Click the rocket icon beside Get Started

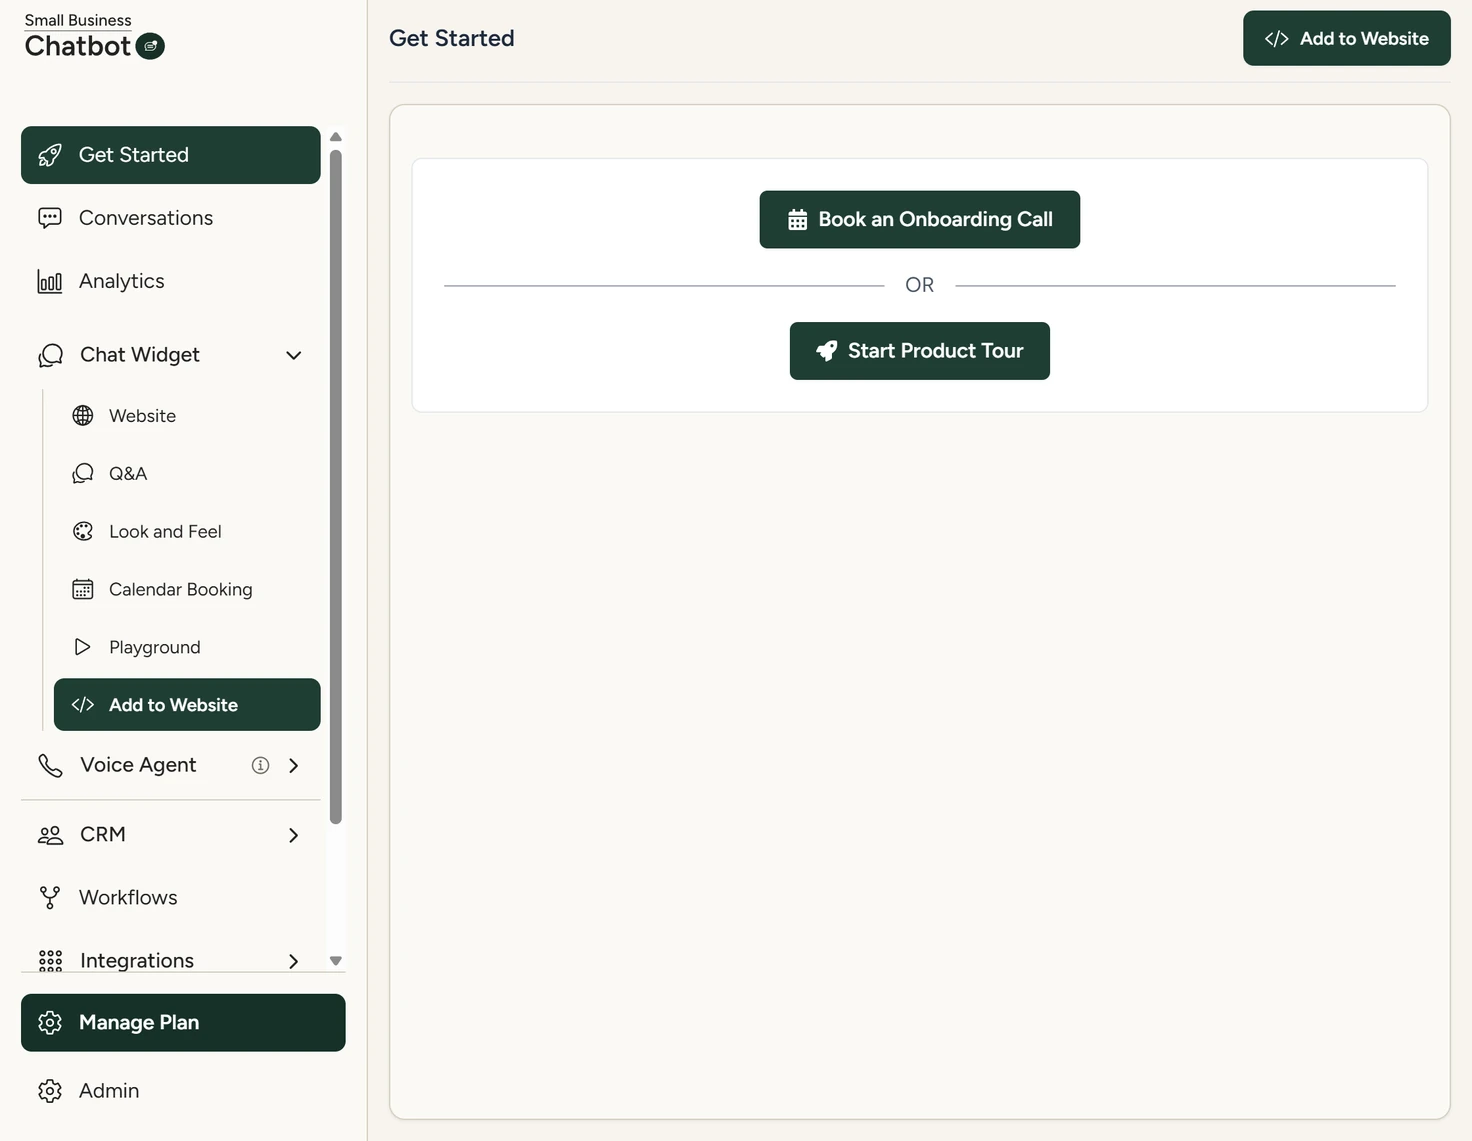tap(50, 155)
